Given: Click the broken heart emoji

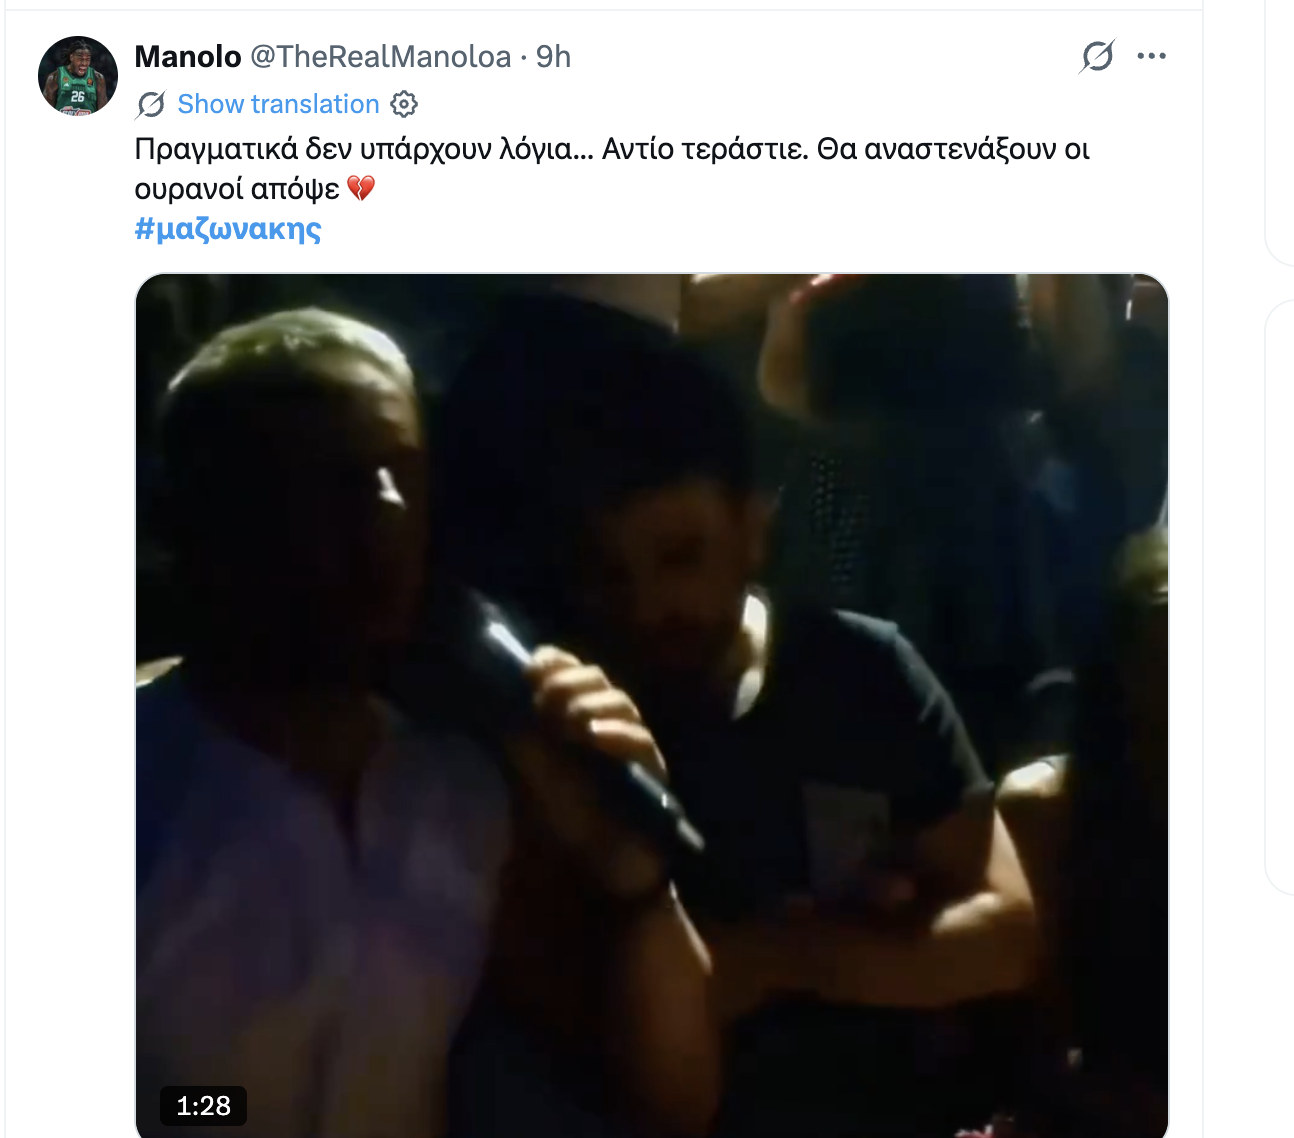Looking at the screenshot, I should 360,188.
